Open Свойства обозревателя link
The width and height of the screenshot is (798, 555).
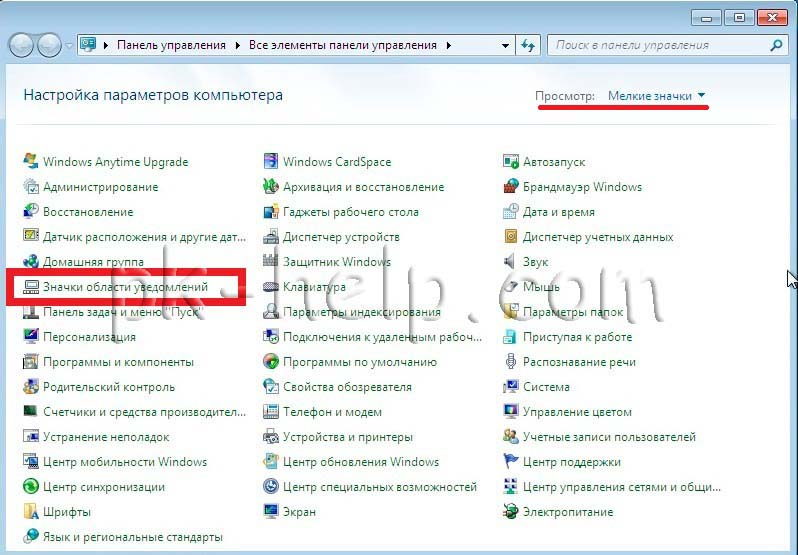tap(347, 387)
